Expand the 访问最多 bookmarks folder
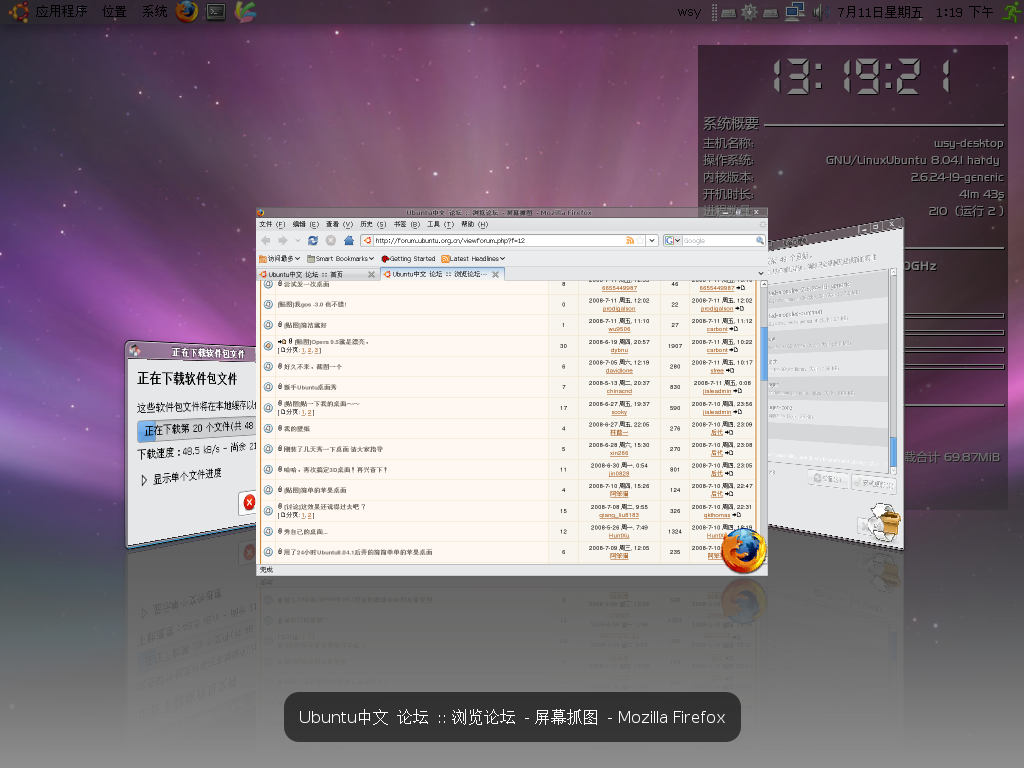The height and width of the screenshot is (768, 1024). [280, 259]
